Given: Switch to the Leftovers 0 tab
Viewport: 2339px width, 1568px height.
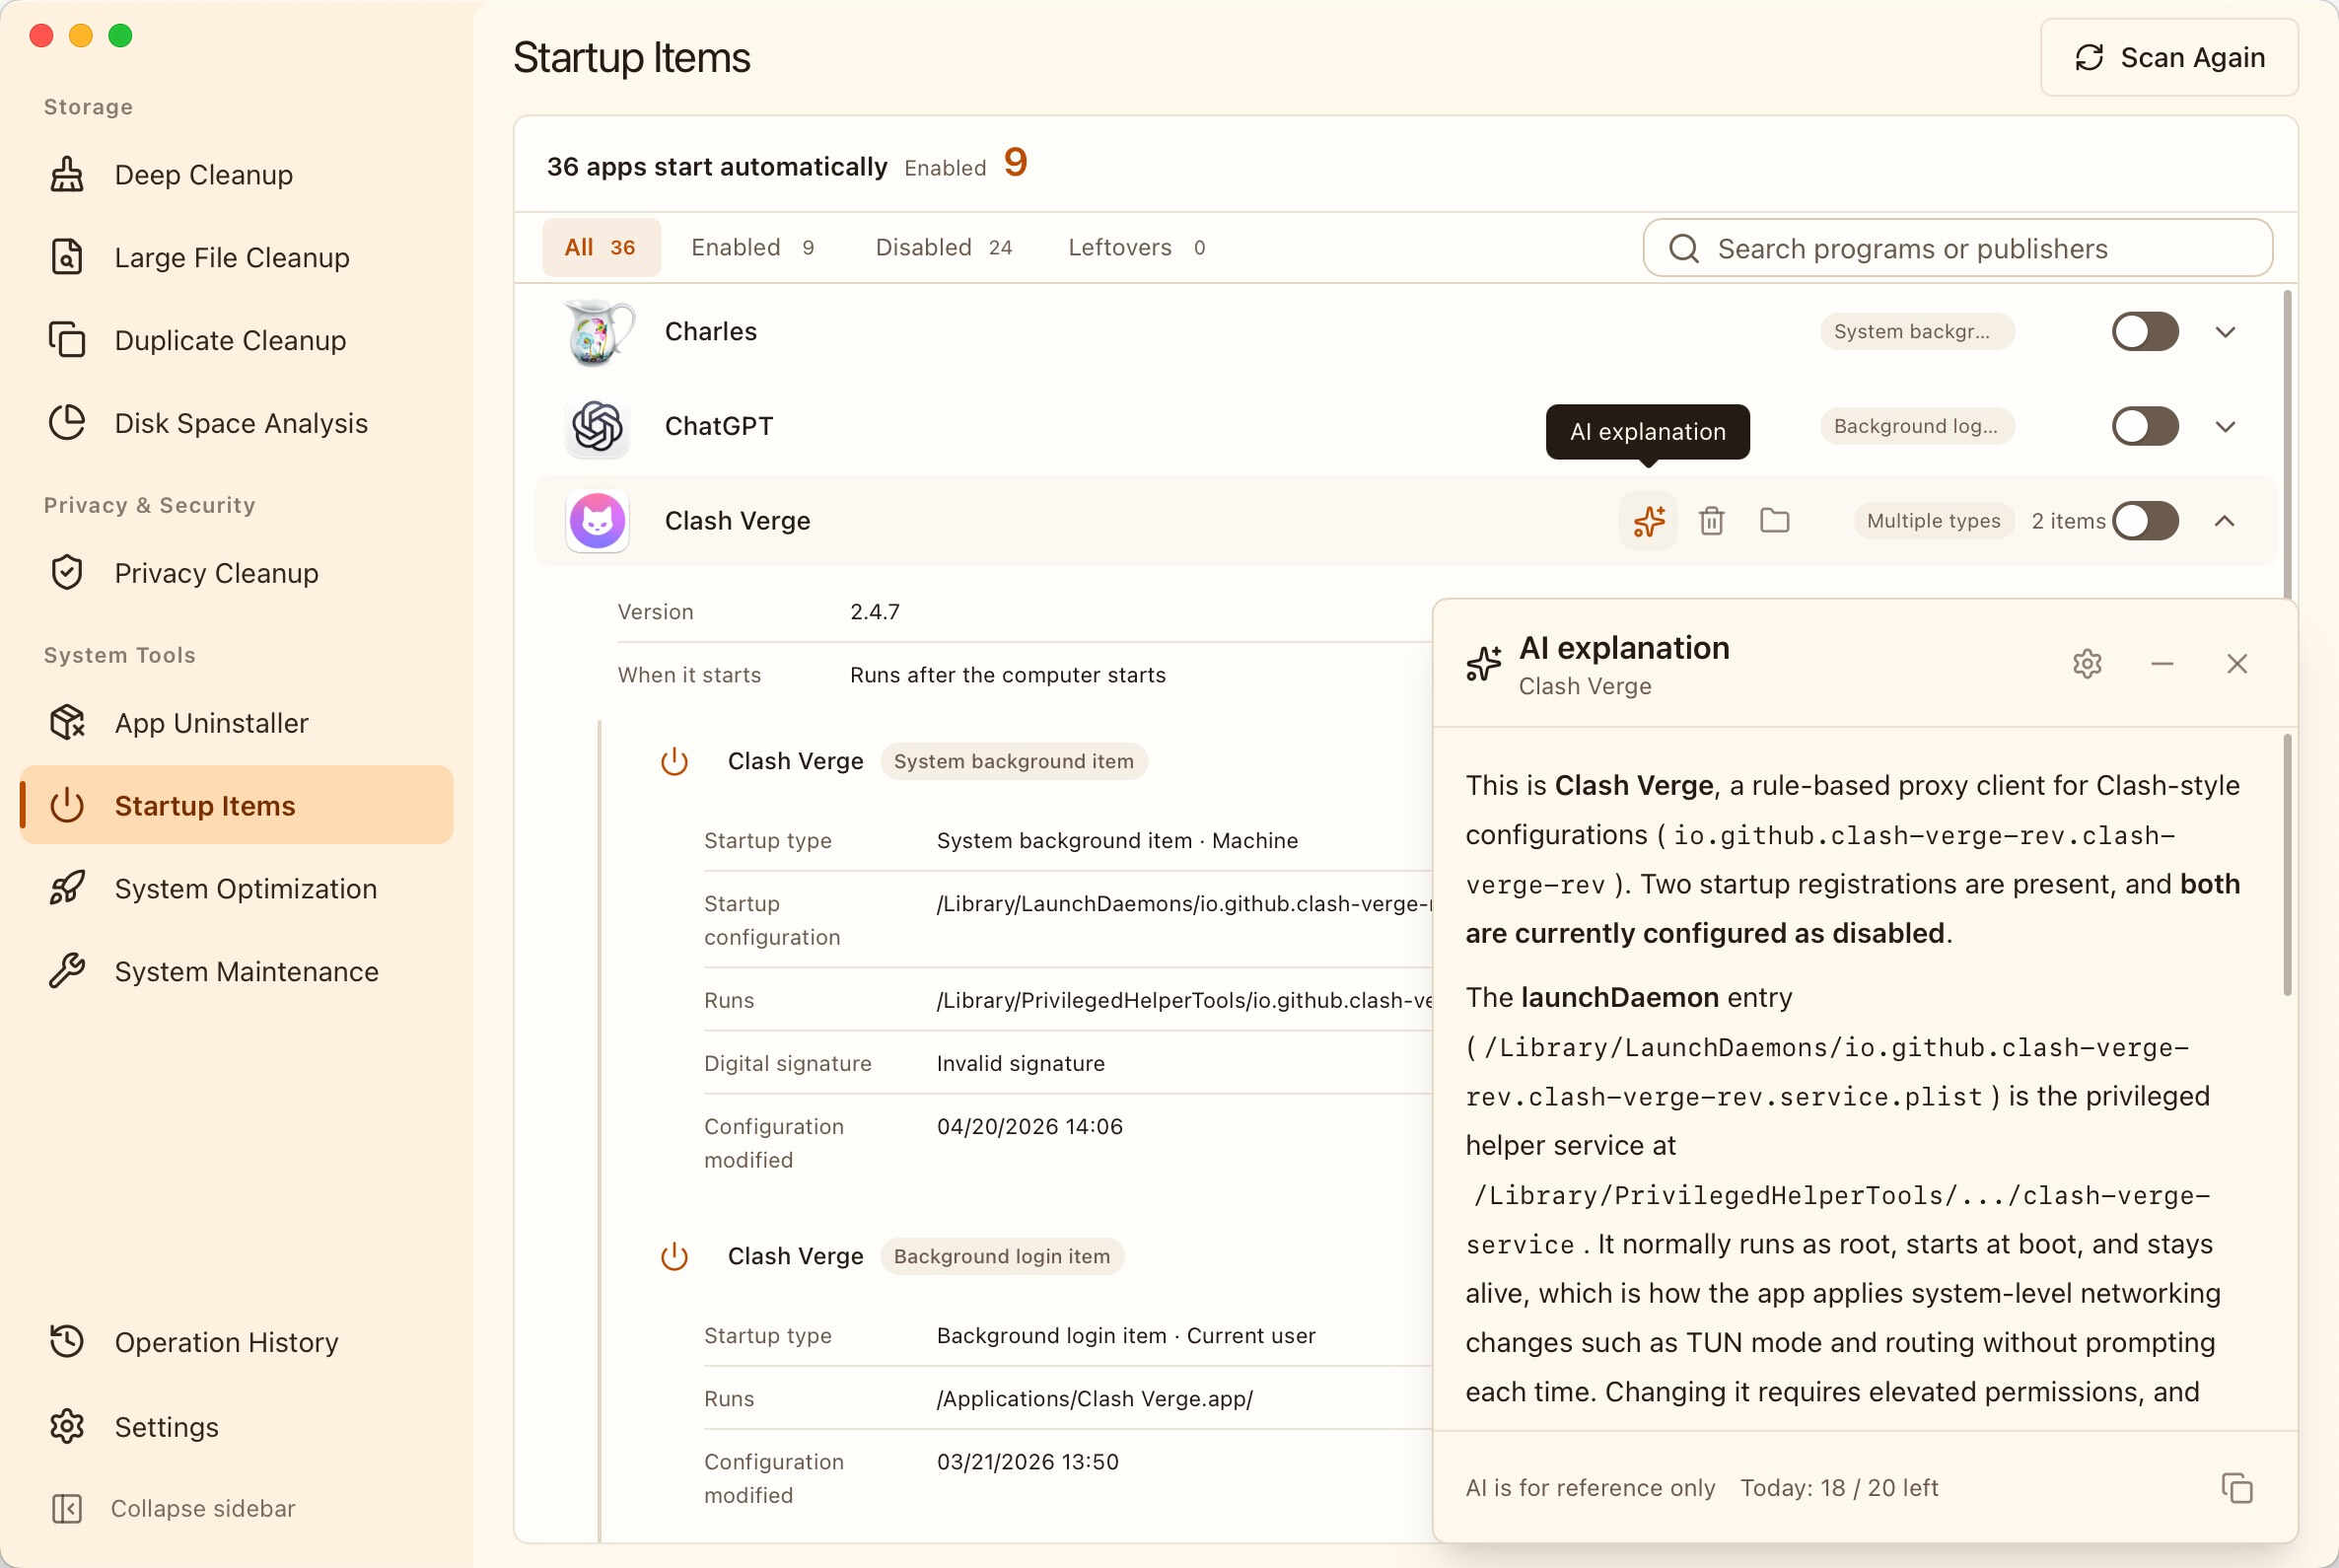Looking at the screenshot, I should click(x=1136, y=247).
